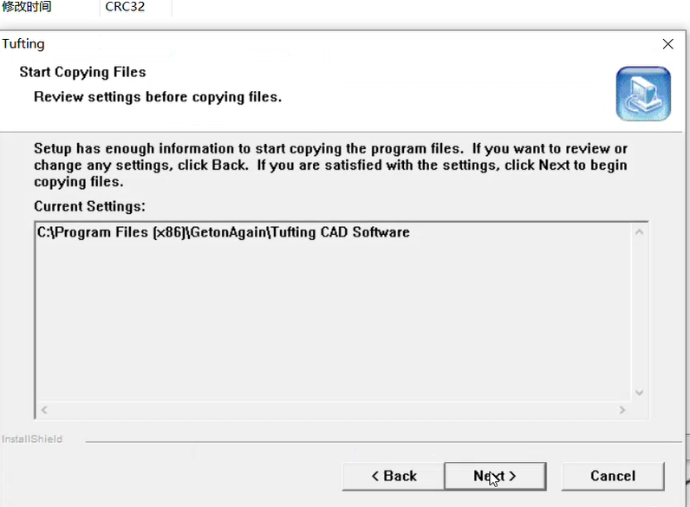Go back with the Back button
690x507 pixels.
(393, 476)
